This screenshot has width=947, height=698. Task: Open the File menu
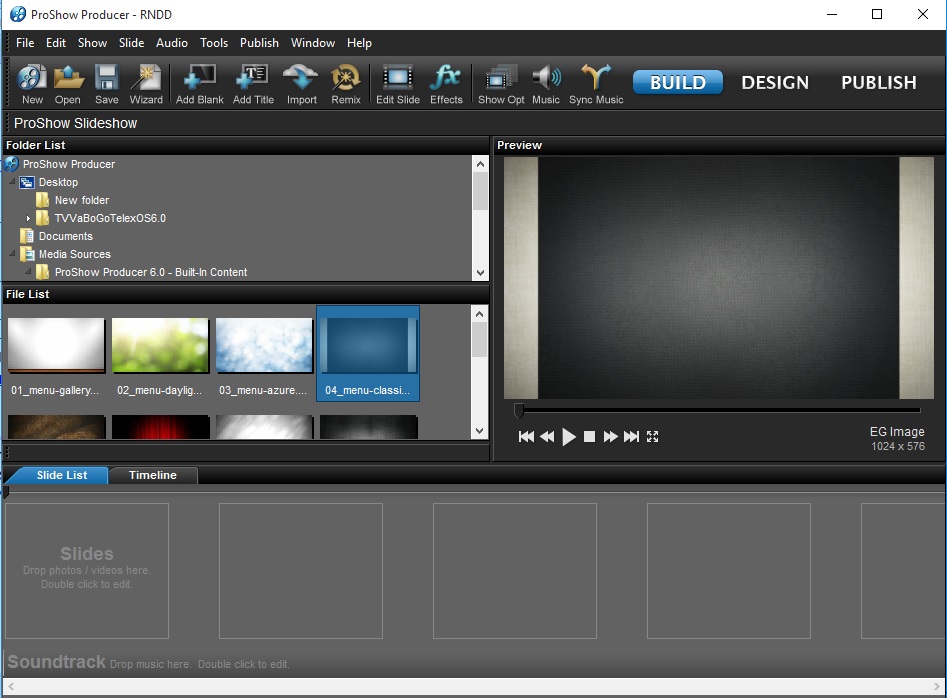click(25, 43)
